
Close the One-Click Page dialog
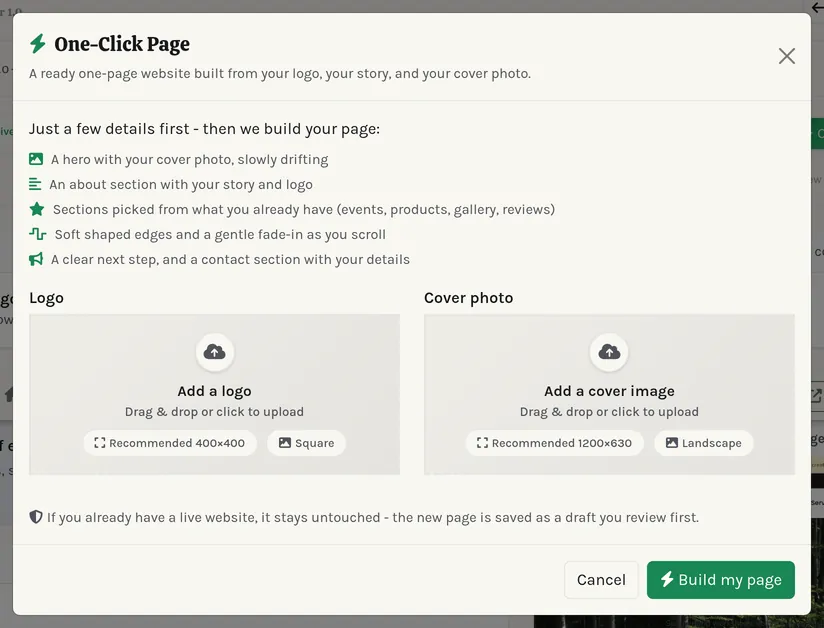[786, 56]
